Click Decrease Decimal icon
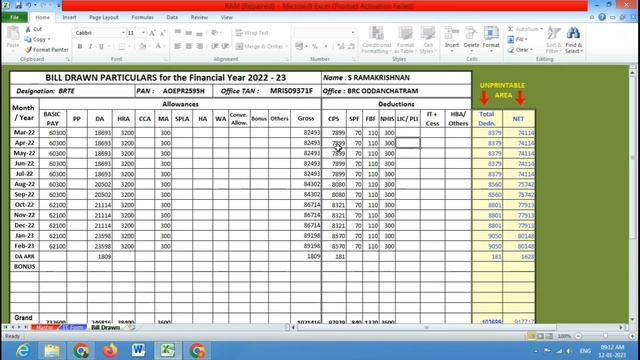Screen dimensions: 640x360 tap(351, 46)
